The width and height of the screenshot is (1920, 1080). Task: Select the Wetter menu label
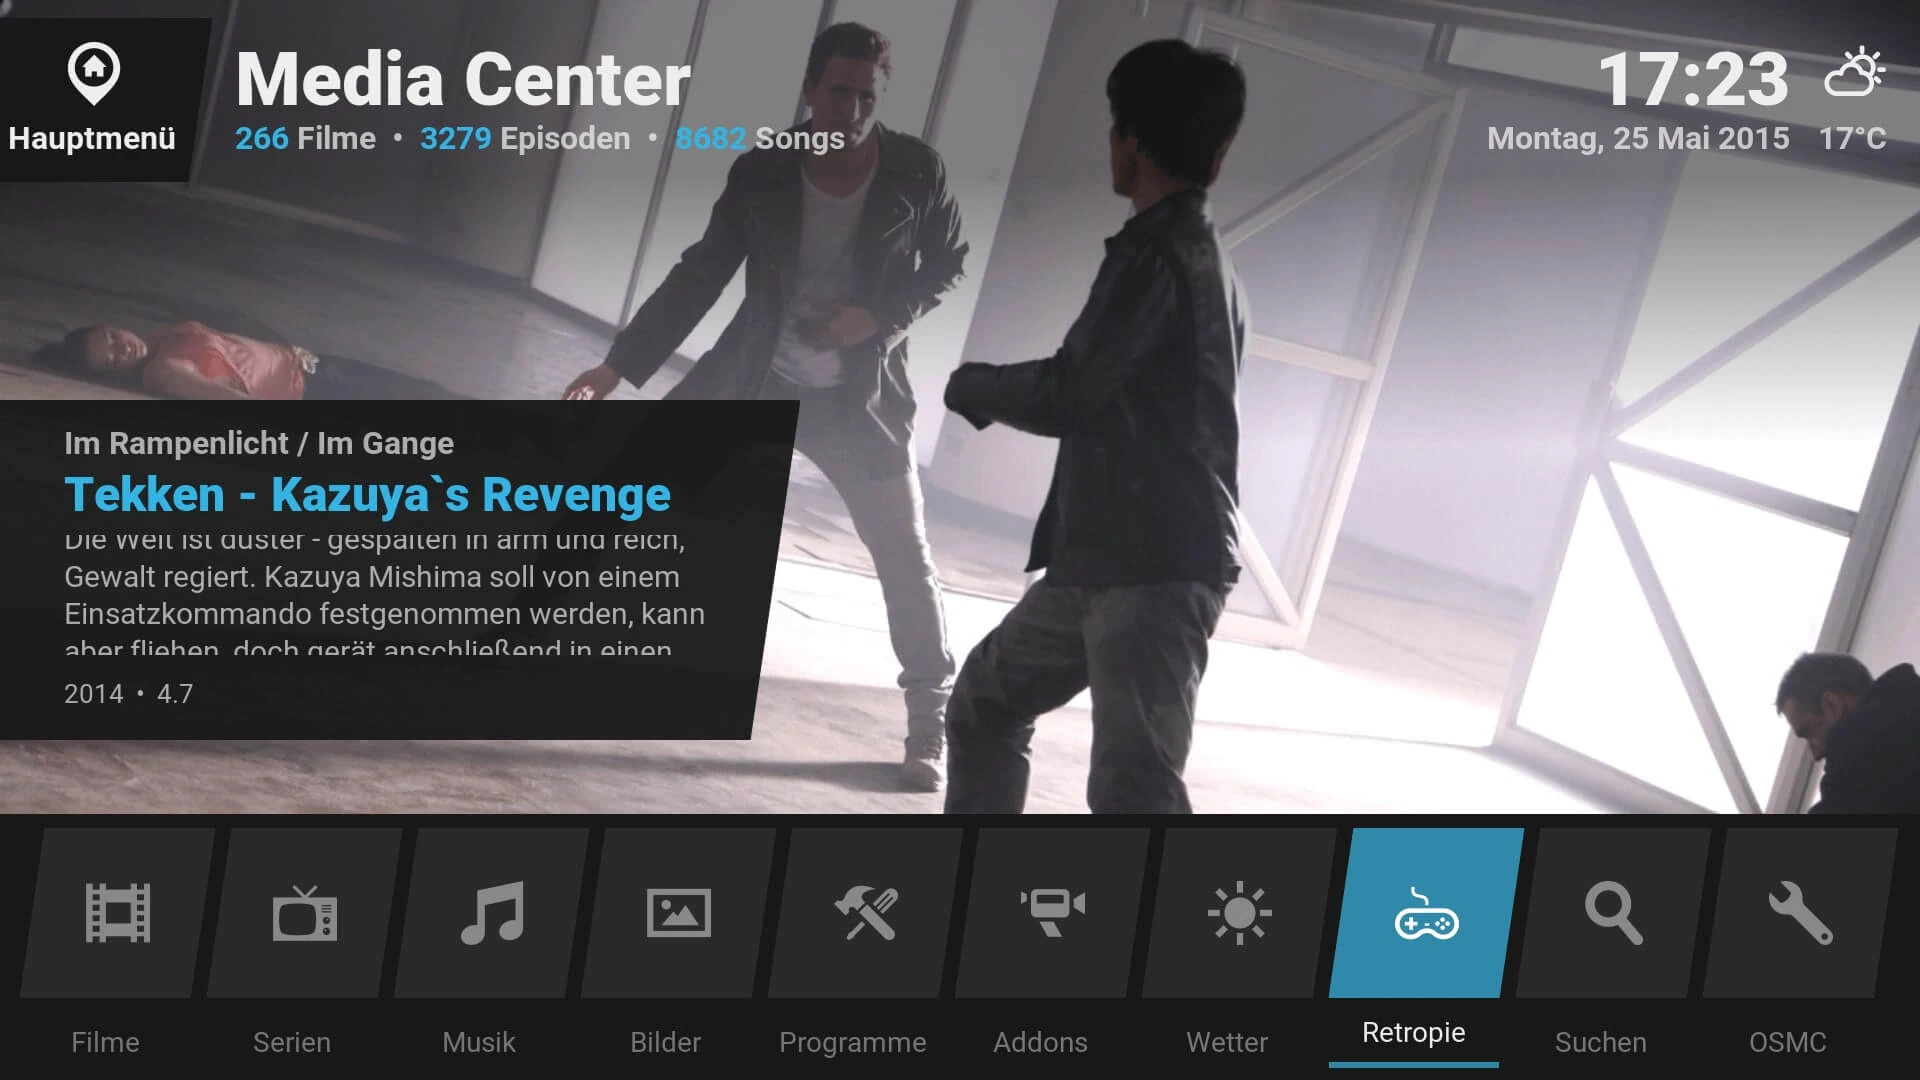point(1227,1042)
